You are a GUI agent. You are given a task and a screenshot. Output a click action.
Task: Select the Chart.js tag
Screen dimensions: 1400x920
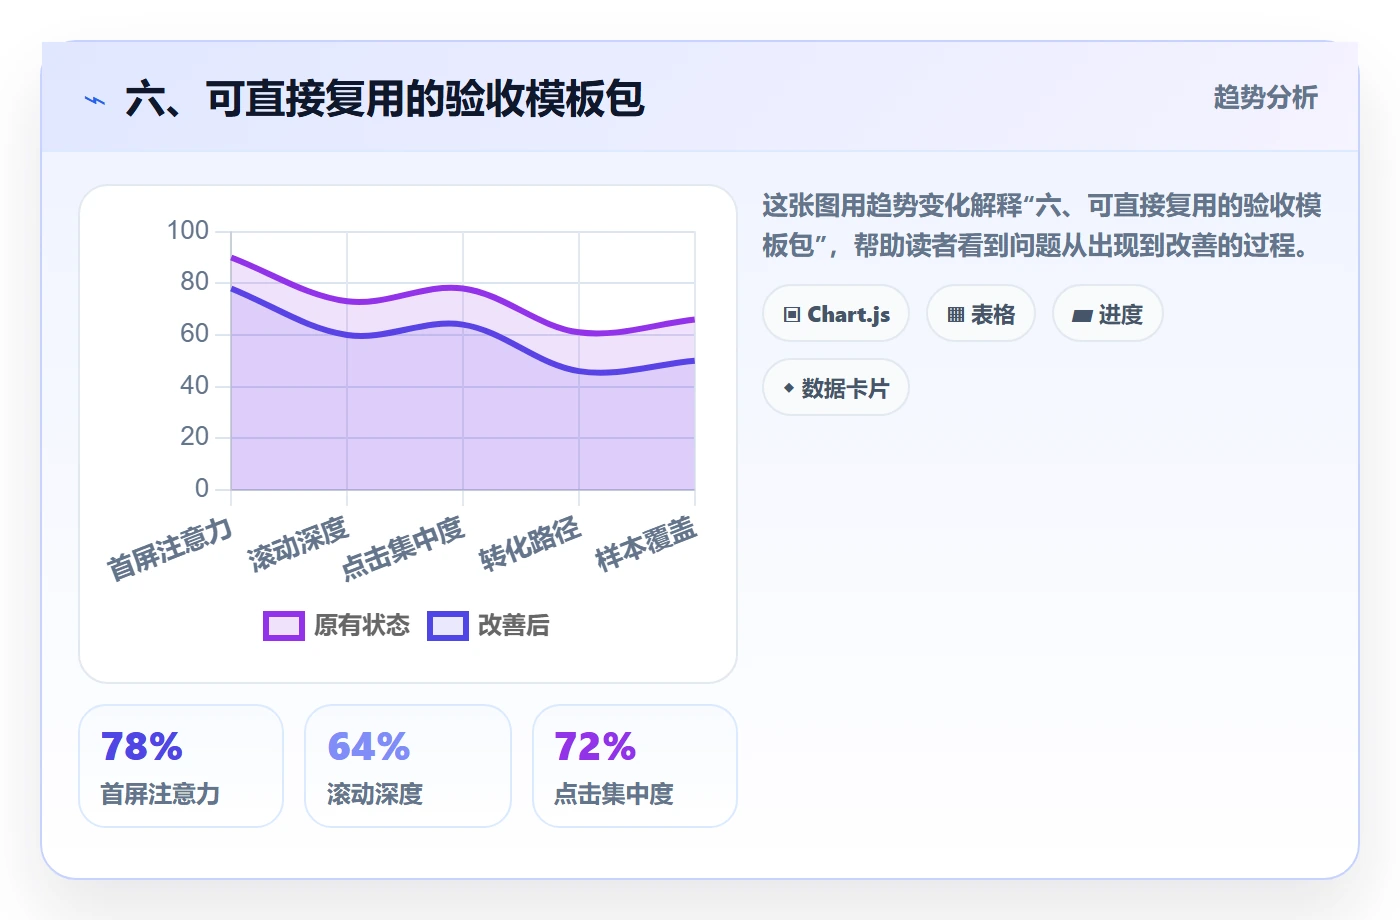tap(836, 314)
